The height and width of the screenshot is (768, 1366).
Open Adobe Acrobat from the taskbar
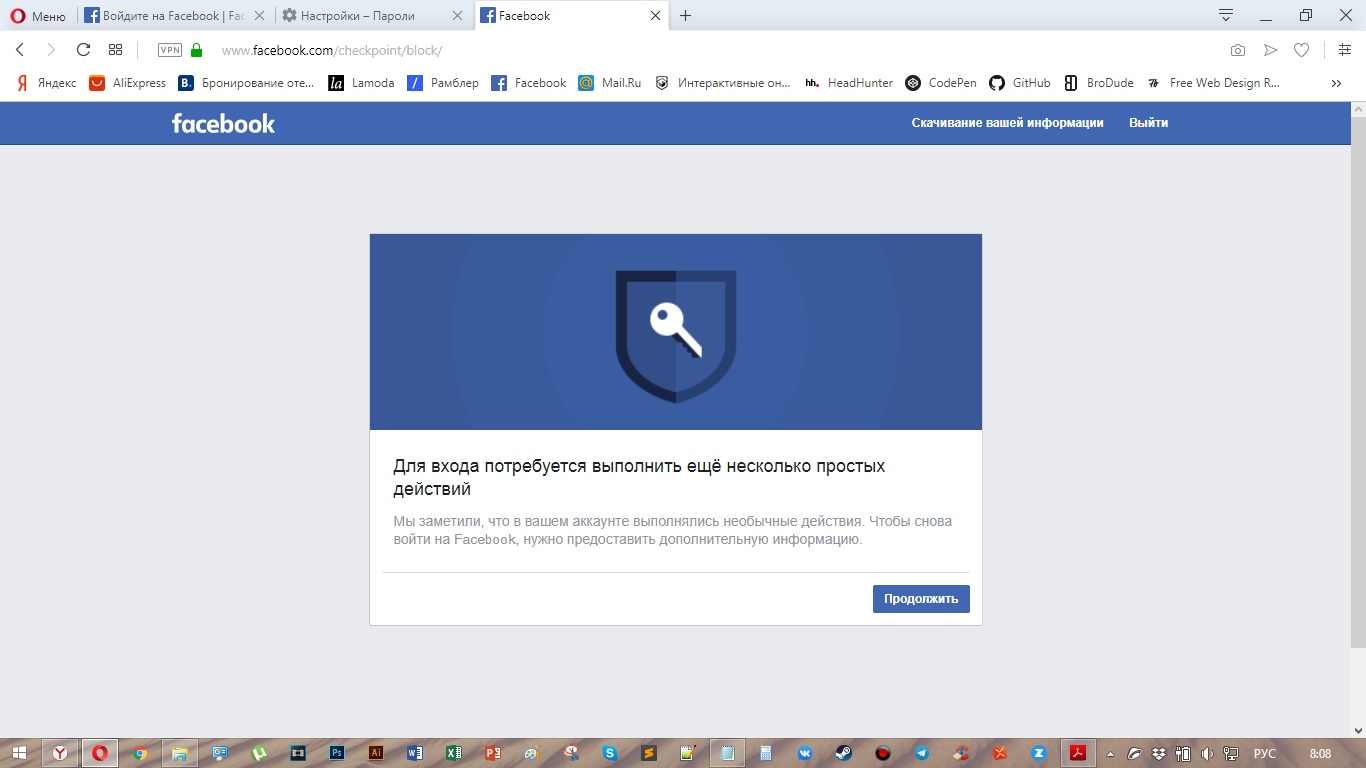coord(1078,753)
